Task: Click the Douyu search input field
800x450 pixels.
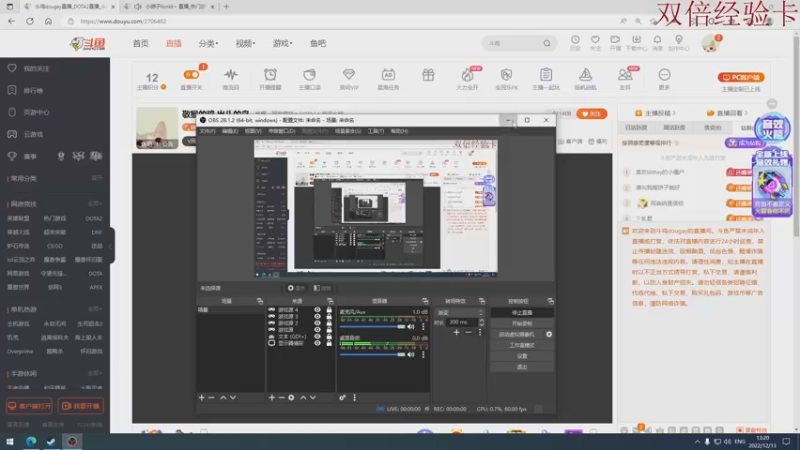Action: point(513,43)
